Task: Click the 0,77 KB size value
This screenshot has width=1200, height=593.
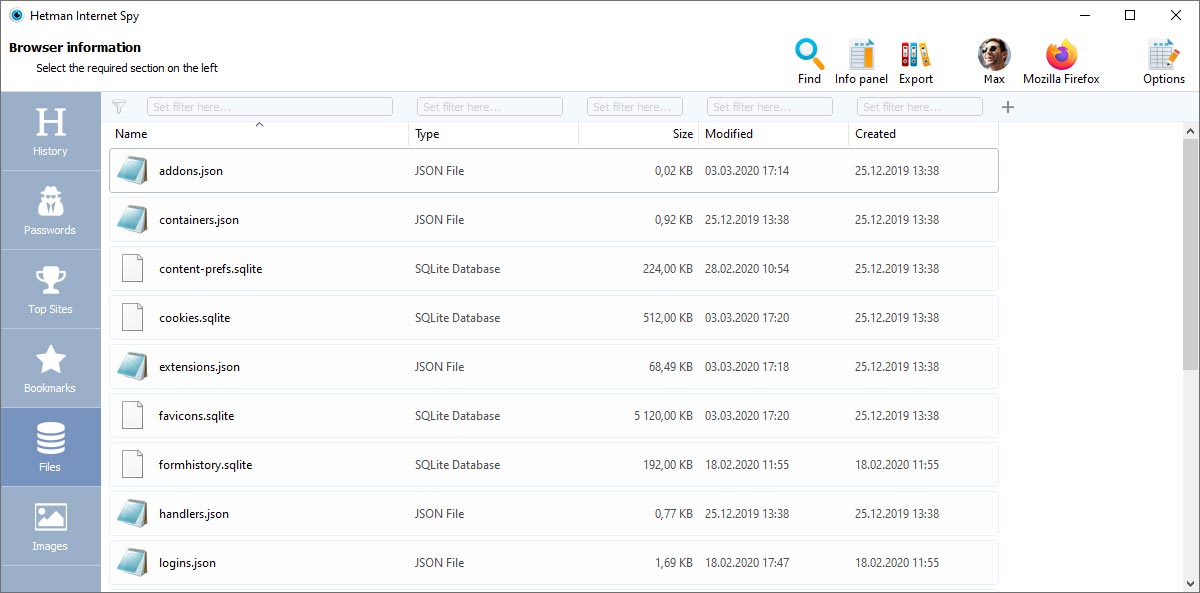Action: point(674,514)
